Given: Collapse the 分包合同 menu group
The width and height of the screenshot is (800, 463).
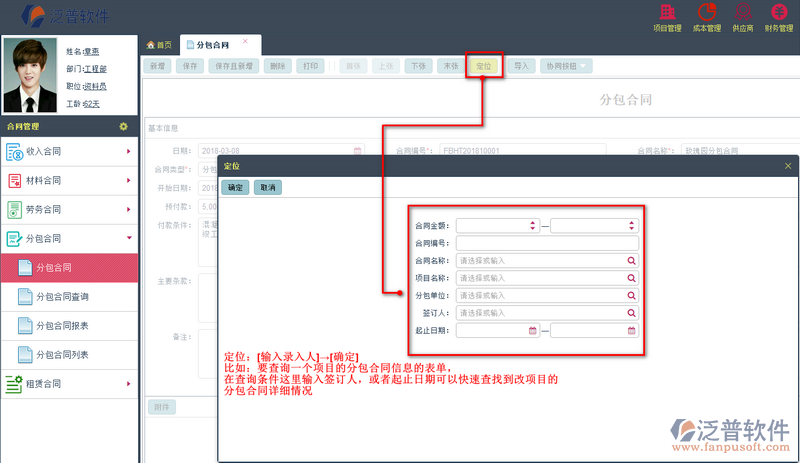Looking at the screenshot, I should (x=129, y=238).
